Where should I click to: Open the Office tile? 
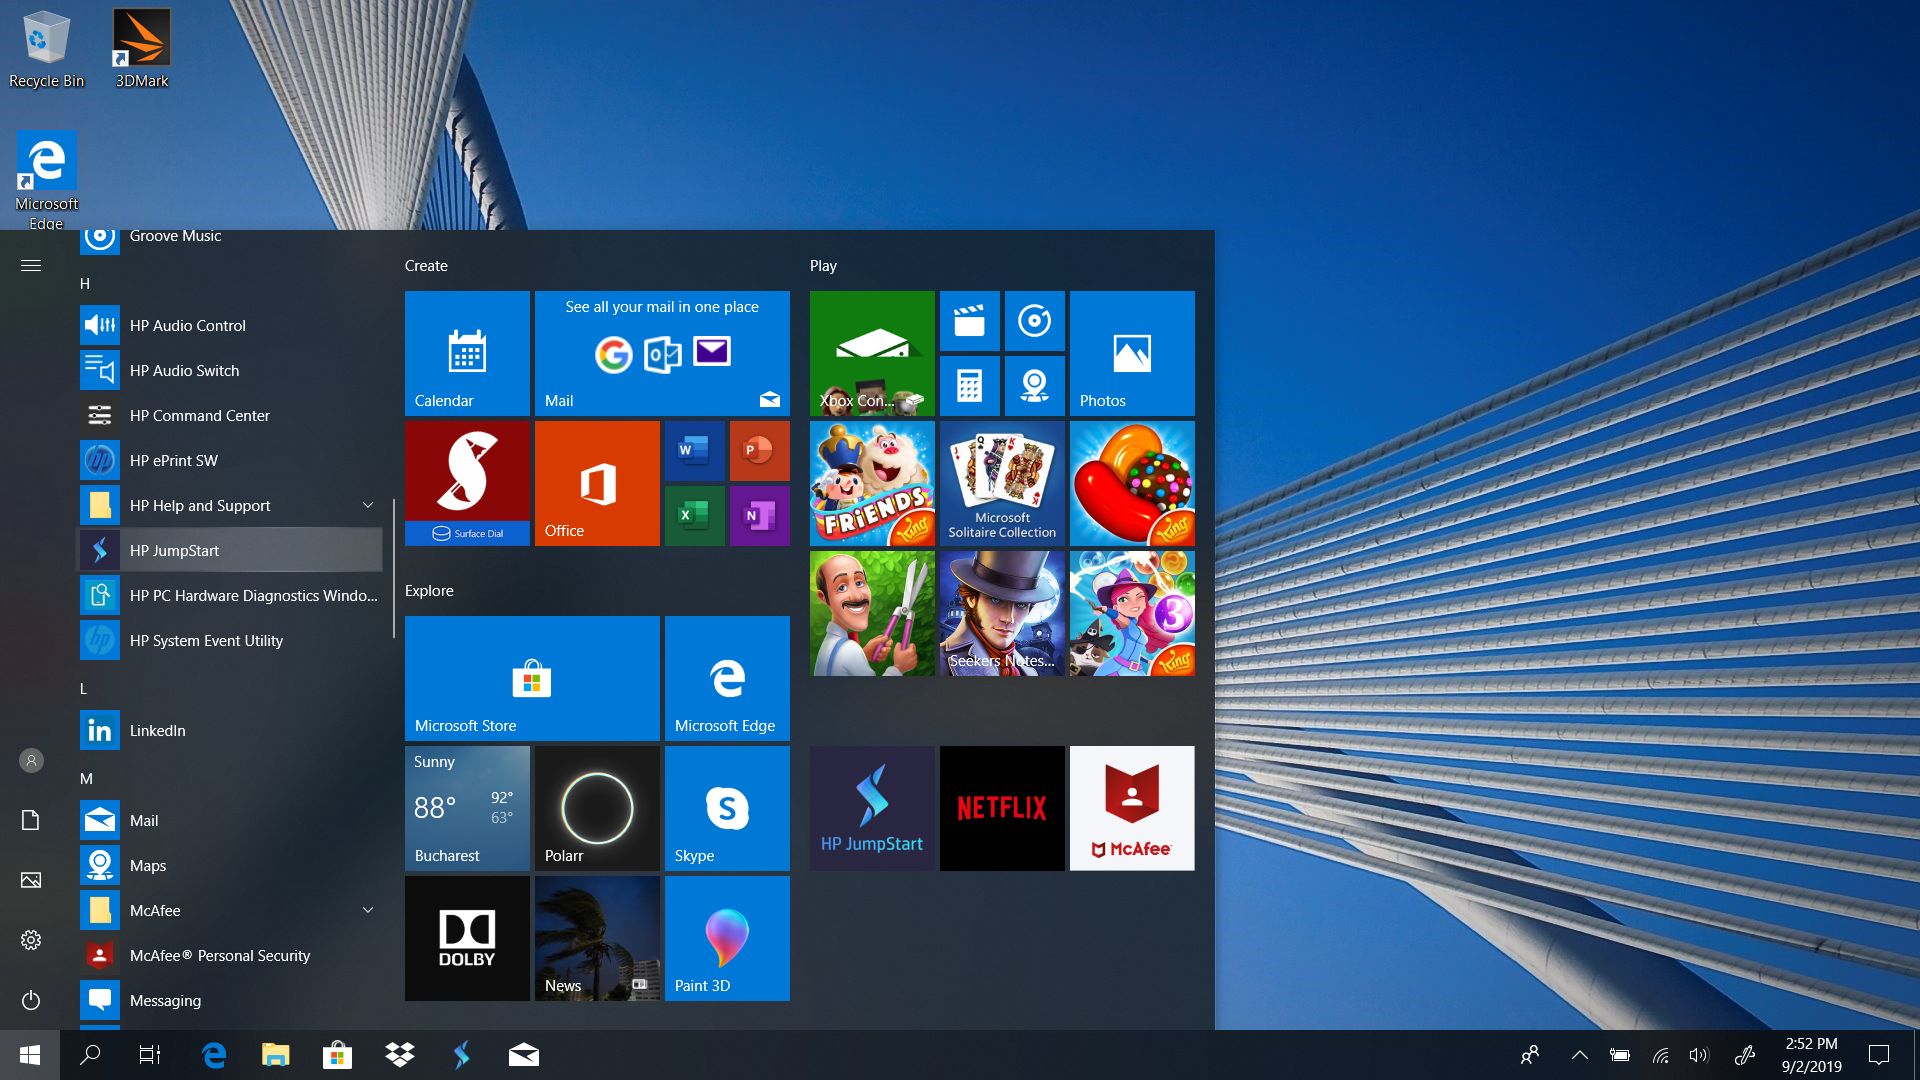(597, 483)
